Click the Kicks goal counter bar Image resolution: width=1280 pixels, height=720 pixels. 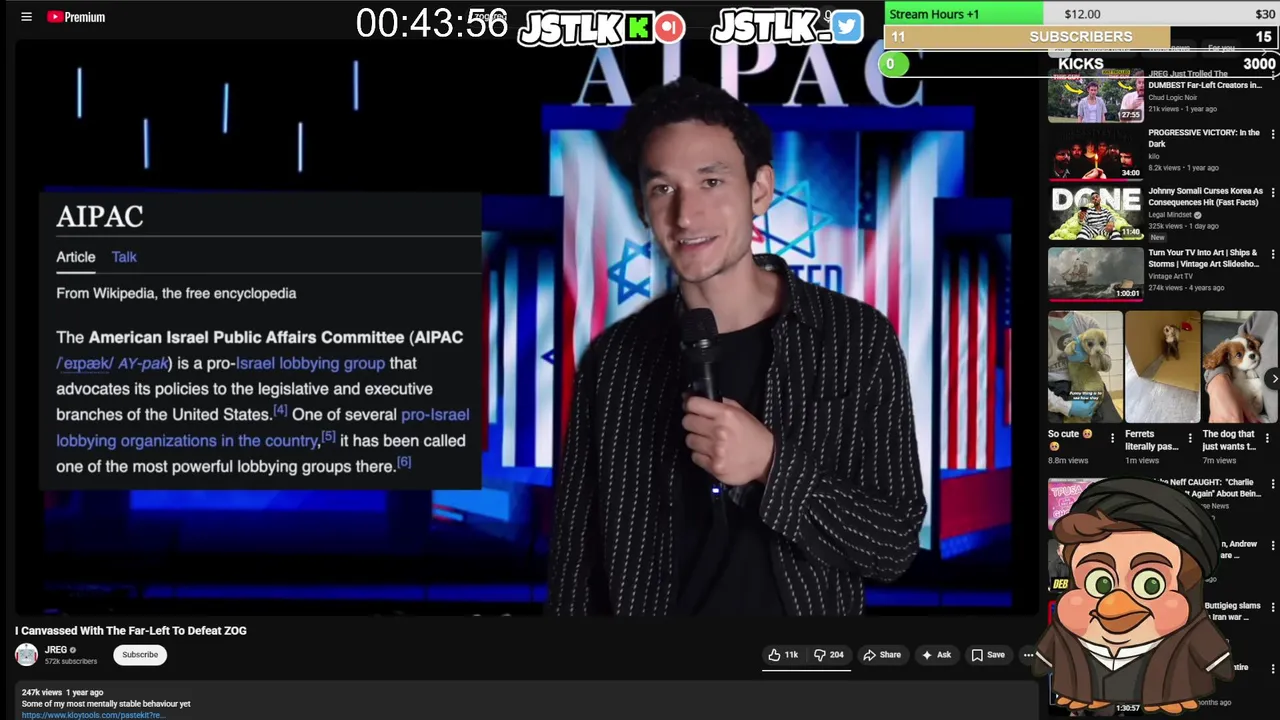click(x=1081, y=63)
